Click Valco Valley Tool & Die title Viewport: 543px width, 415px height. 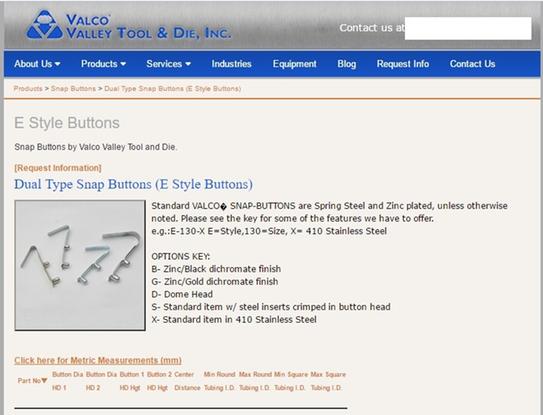[x=148, y=26]
